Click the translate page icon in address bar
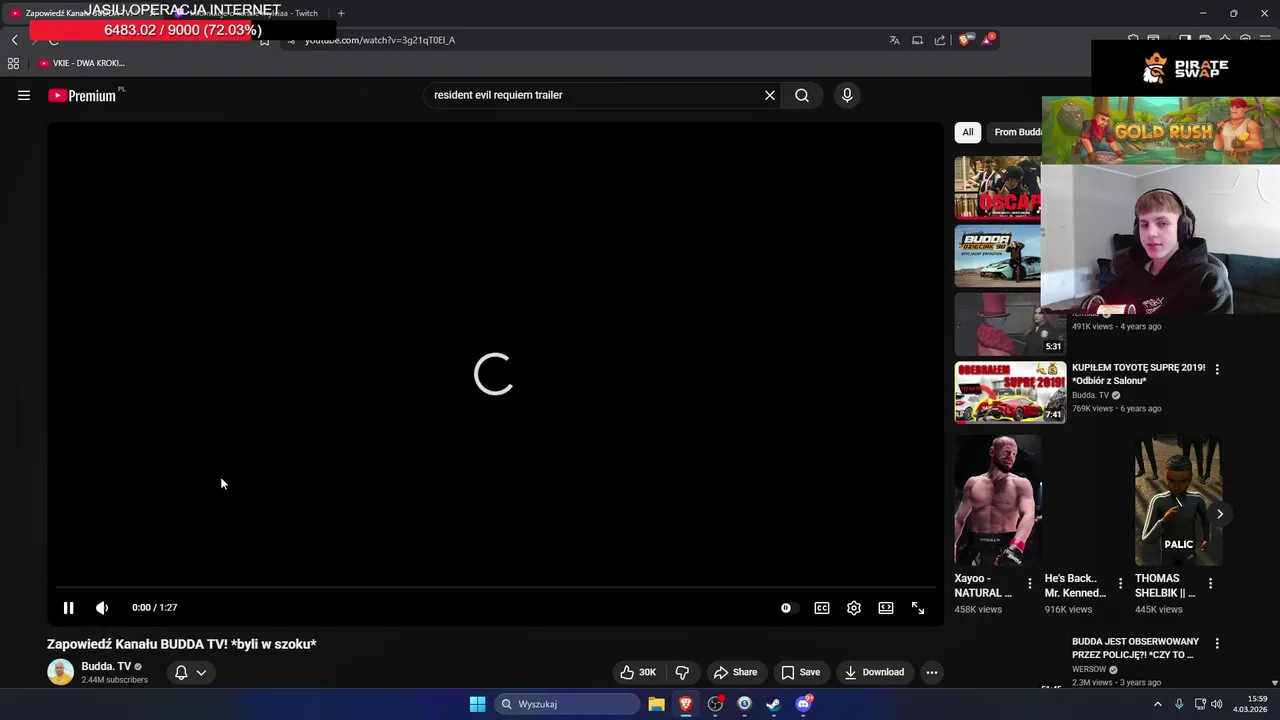This screenshot has width=1280, height=720. (x=894, y=40)
